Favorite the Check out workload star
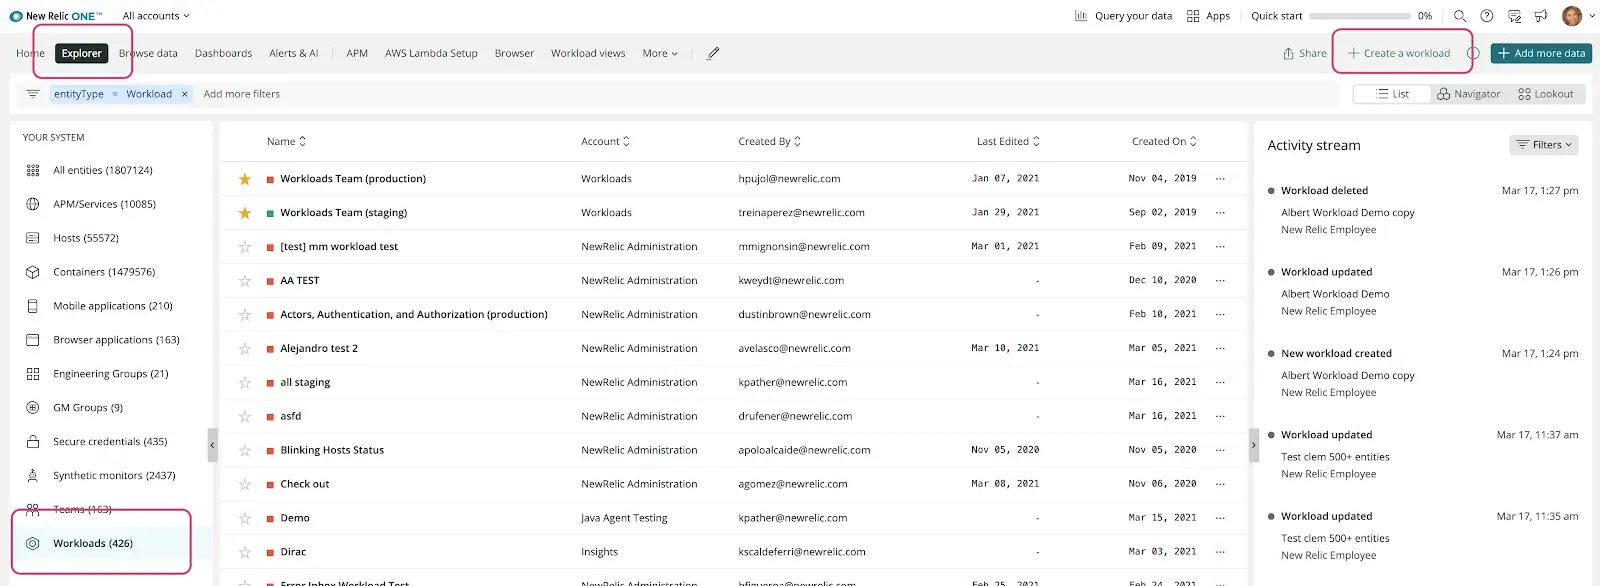This screenshot has height=586, width=1600. click(x=244, y=484)
